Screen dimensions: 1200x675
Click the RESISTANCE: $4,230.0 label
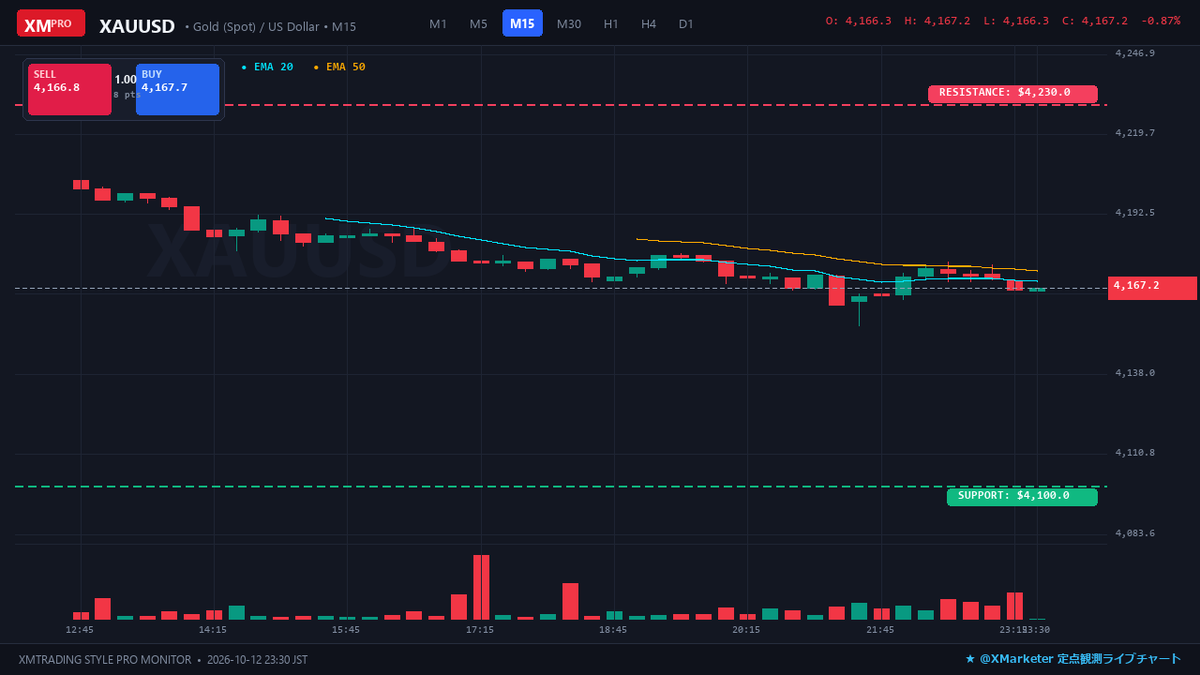[x=1012, y=93]
